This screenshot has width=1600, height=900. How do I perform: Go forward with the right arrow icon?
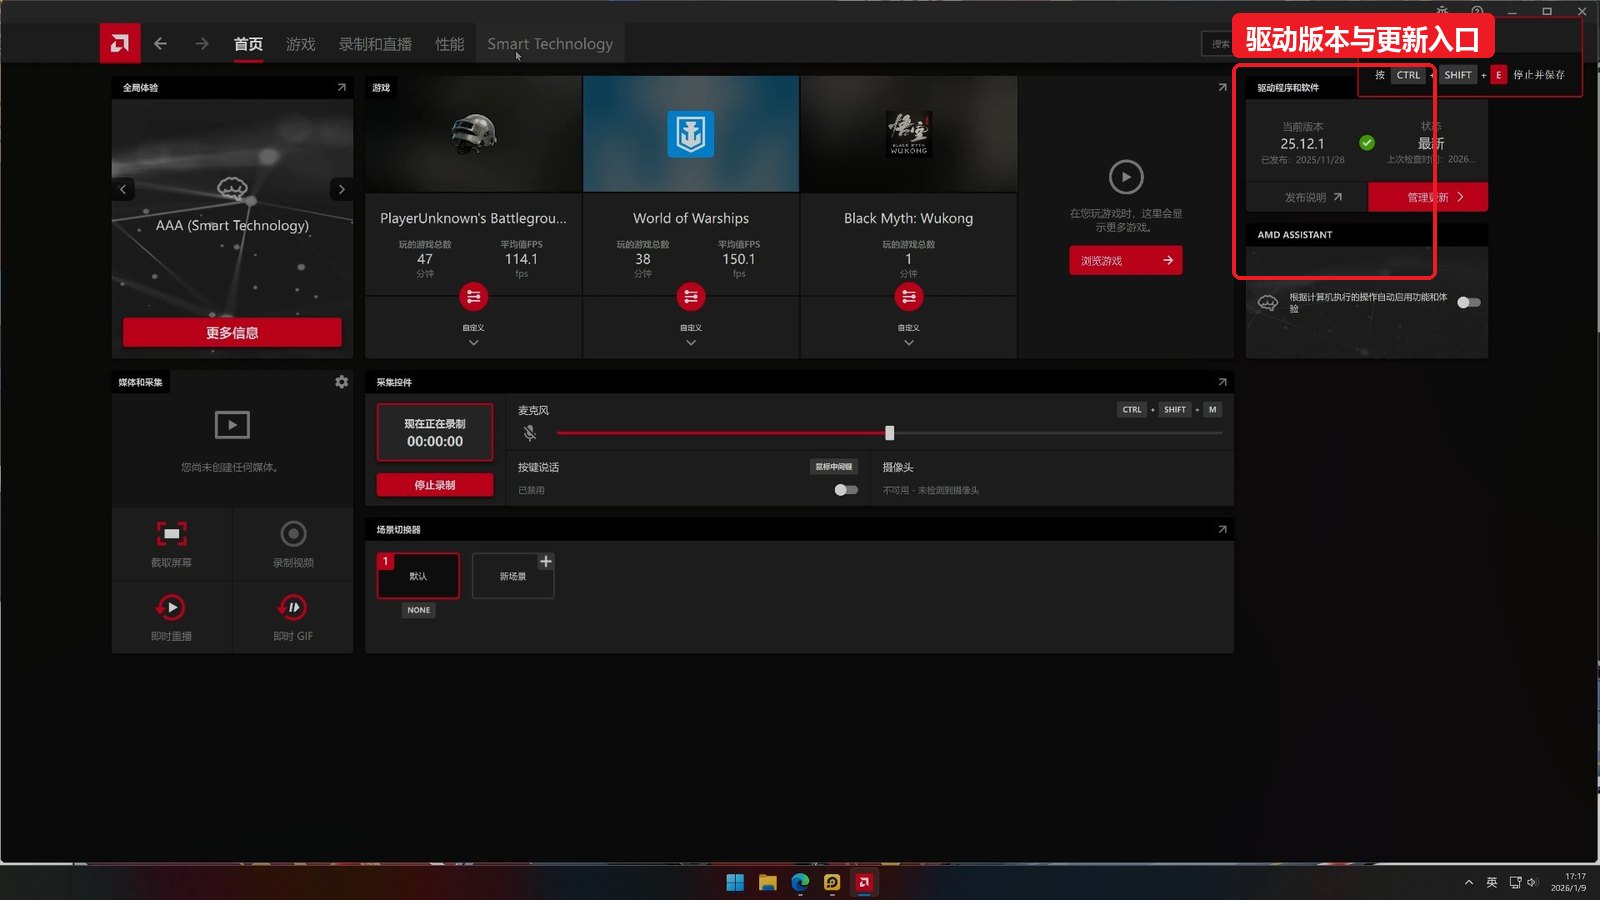pos(202,44)
